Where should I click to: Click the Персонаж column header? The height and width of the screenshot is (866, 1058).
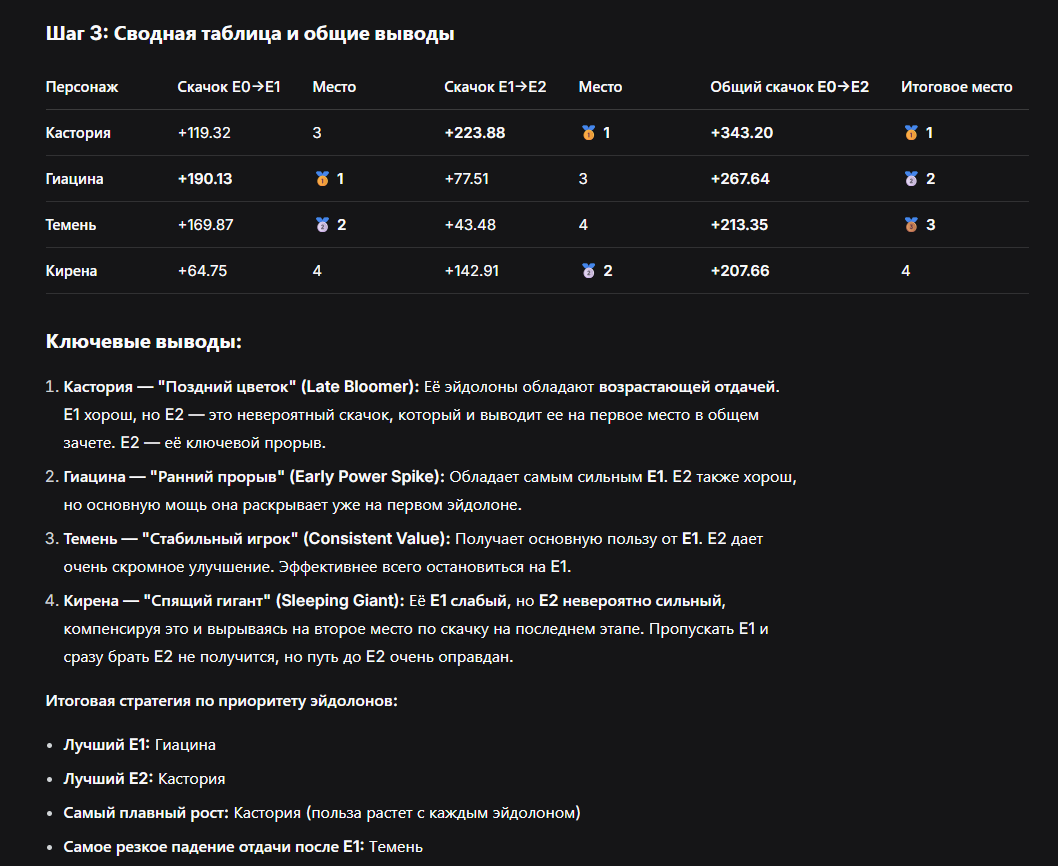coord(82,87)
